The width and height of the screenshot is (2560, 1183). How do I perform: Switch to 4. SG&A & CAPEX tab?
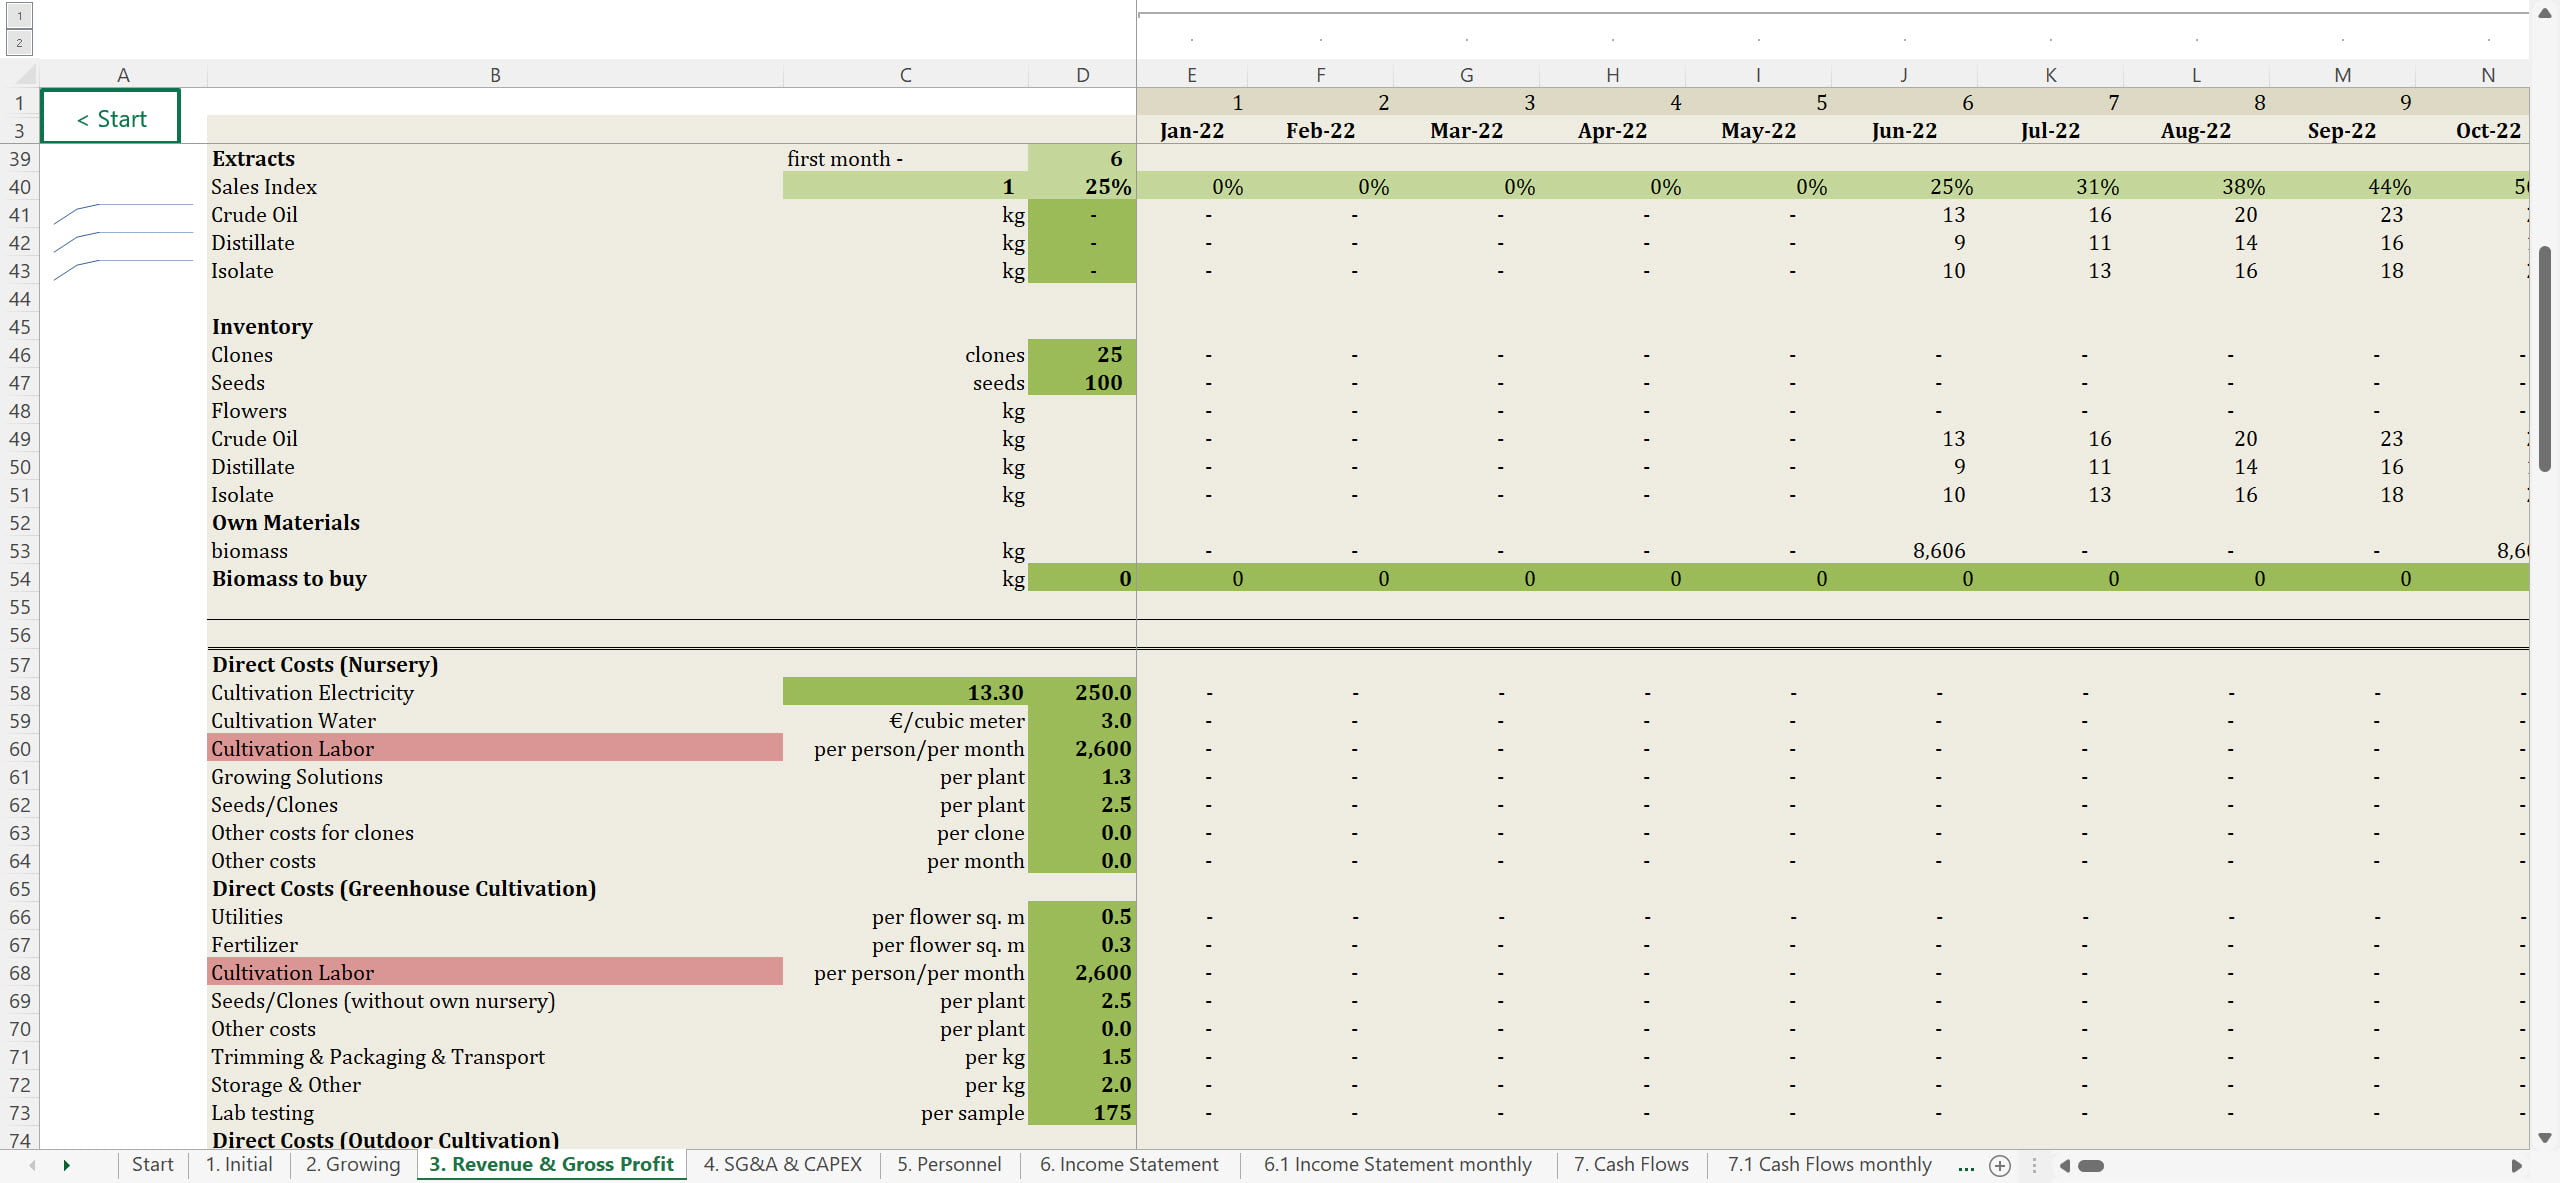pyautogui.click(x=782, y=1164)
